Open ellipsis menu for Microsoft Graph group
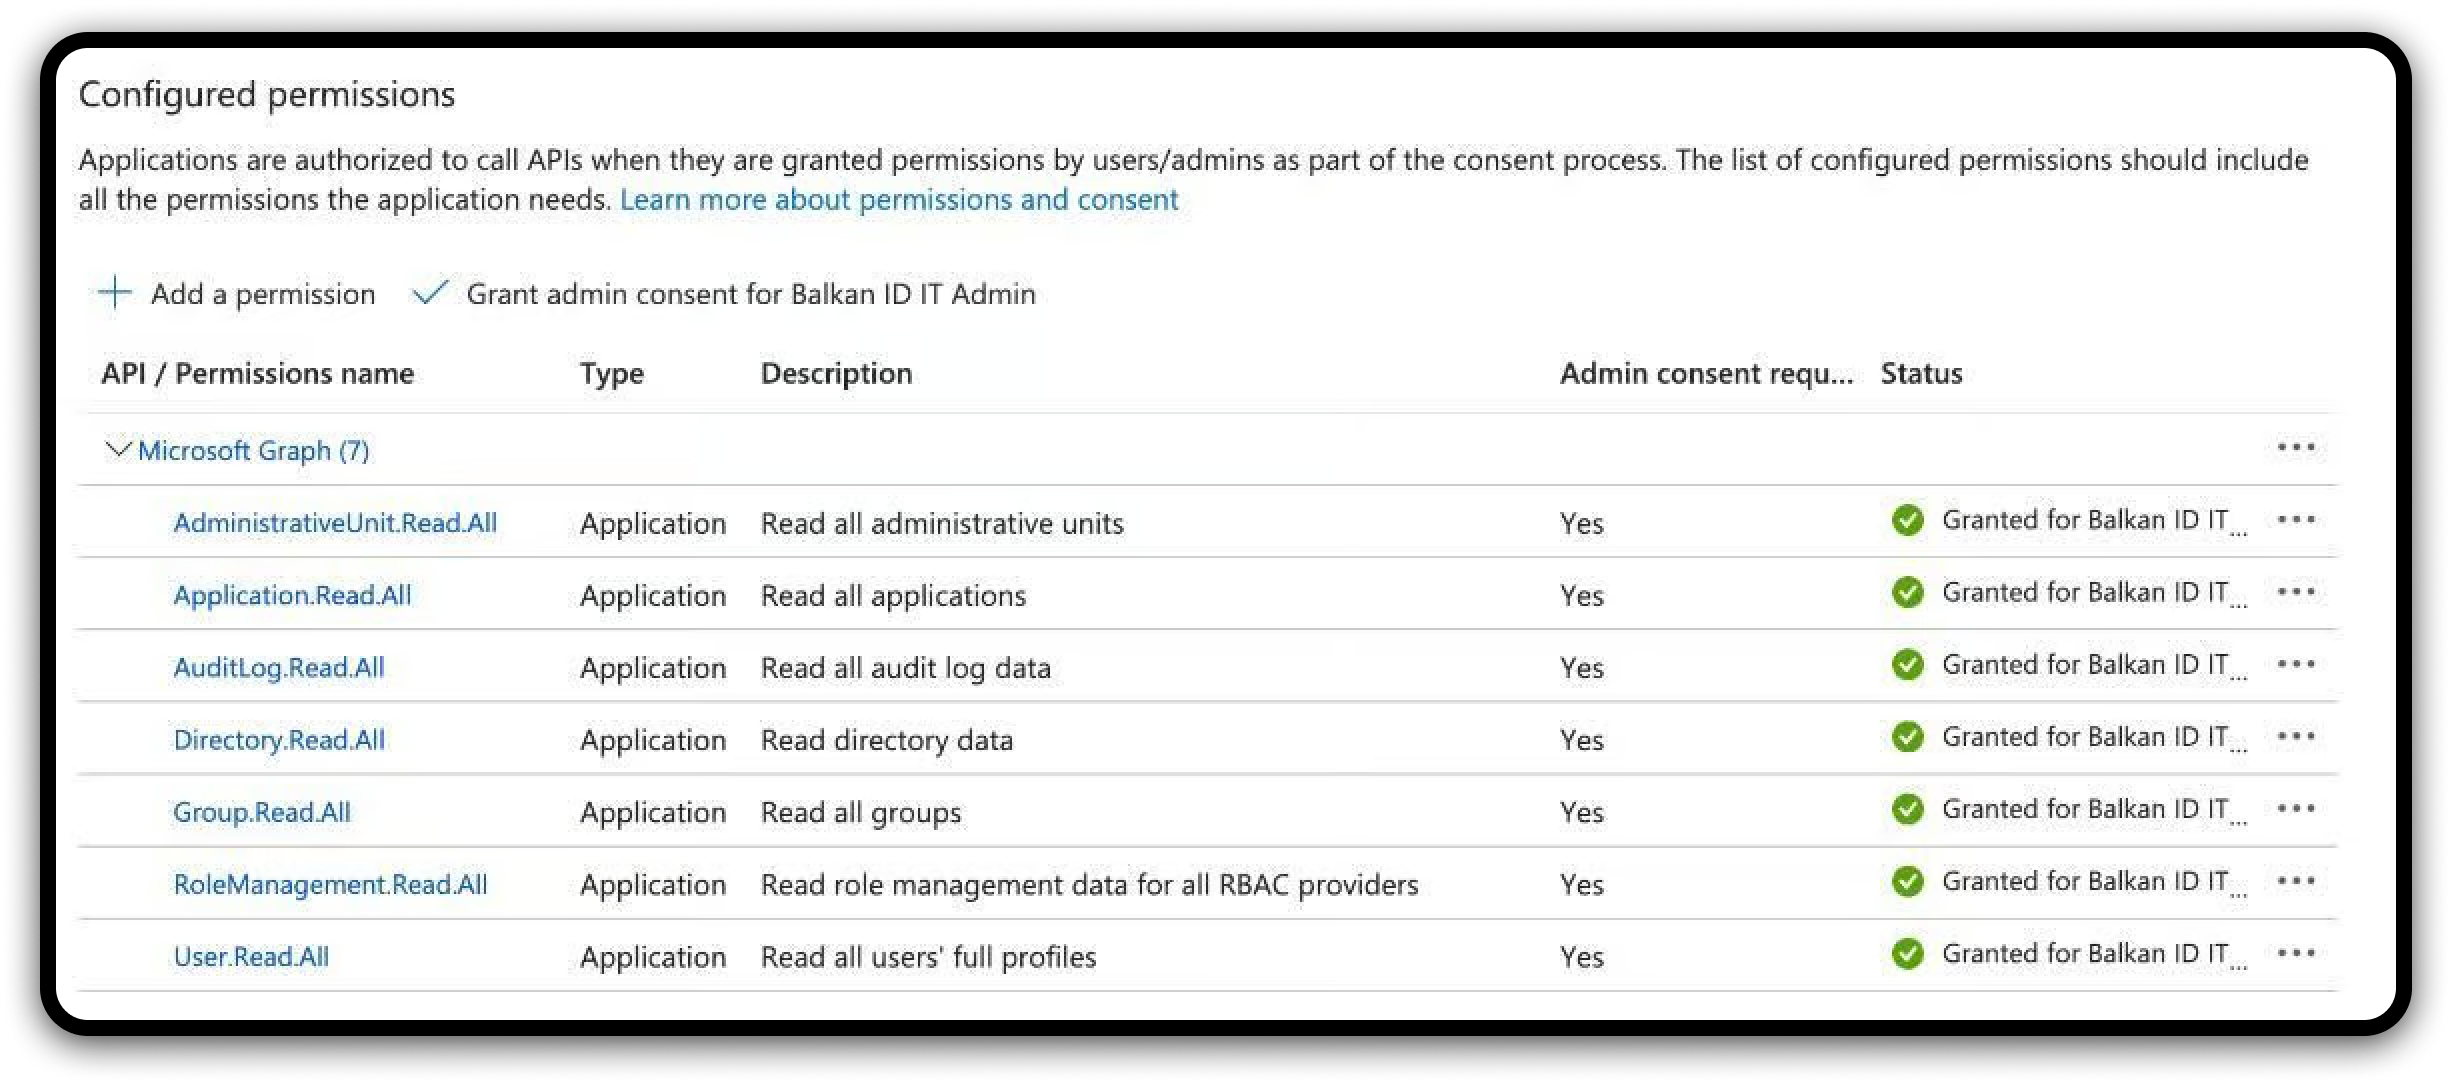 [2296, 447]
